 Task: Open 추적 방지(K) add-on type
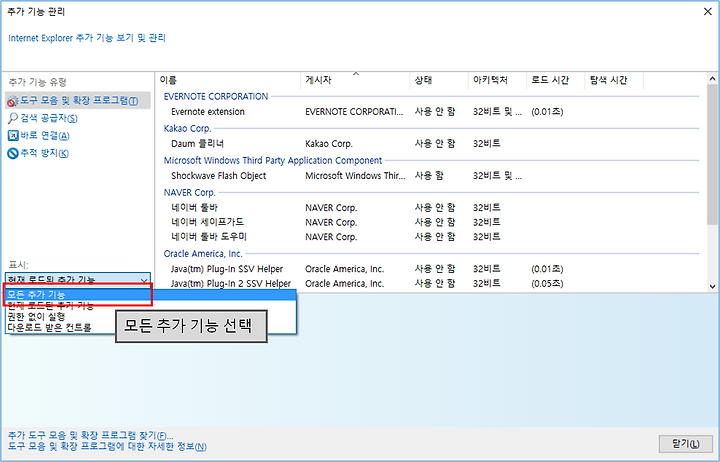point(44,153)
